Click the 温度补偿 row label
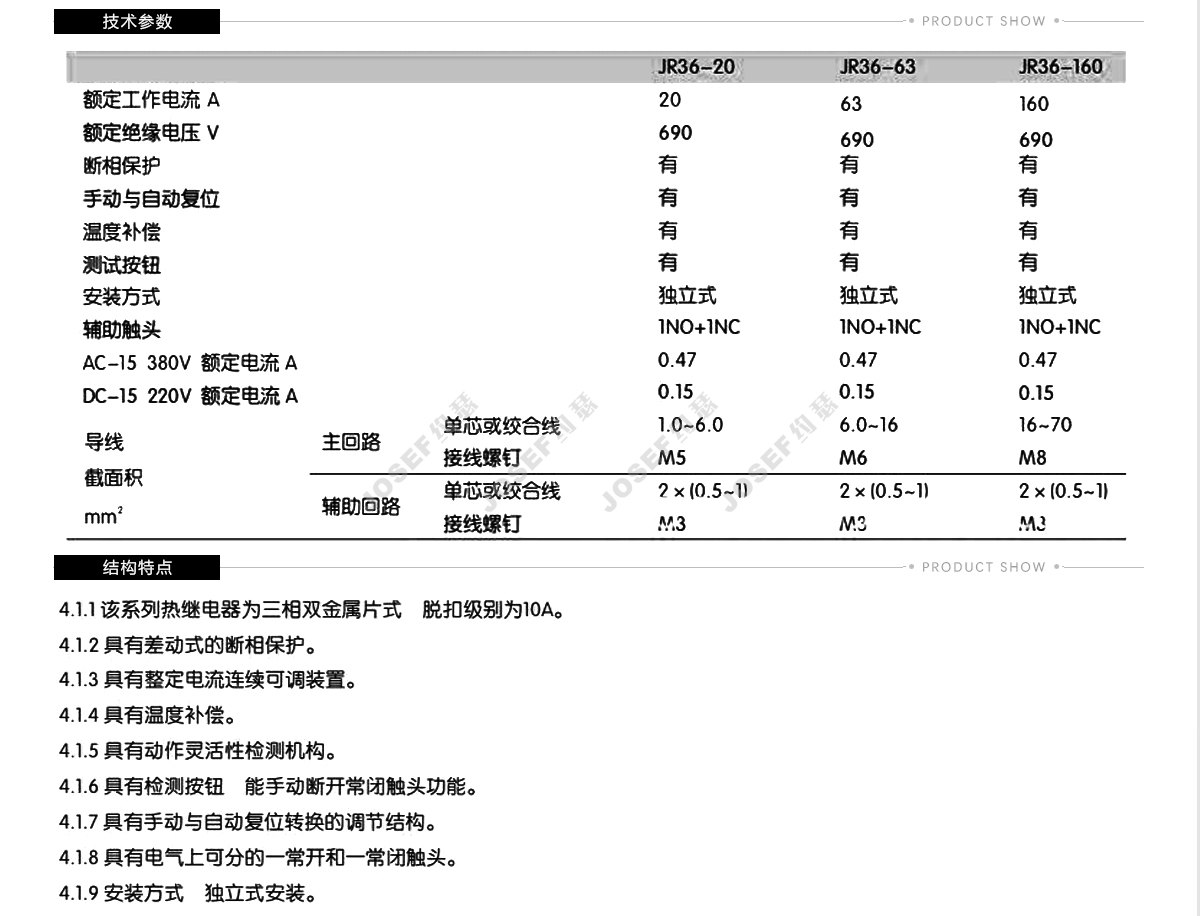1200x916 pixels. 121,232
